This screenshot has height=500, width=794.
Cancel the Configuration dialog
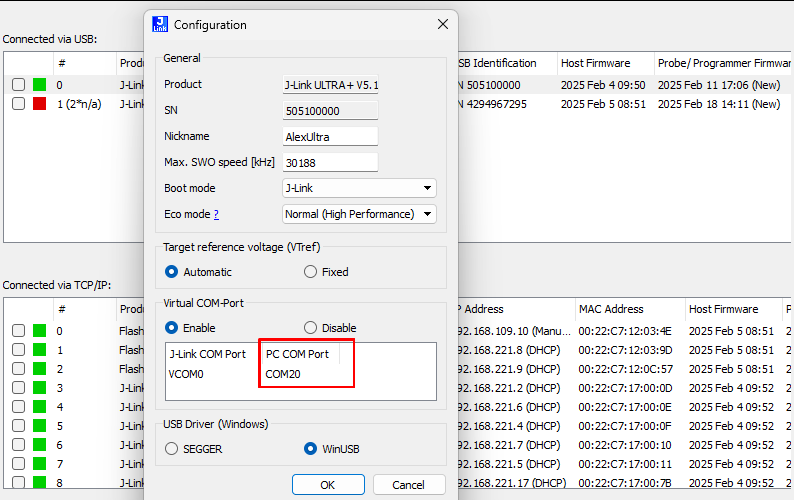pyautogui.click(x=409, y=485)
